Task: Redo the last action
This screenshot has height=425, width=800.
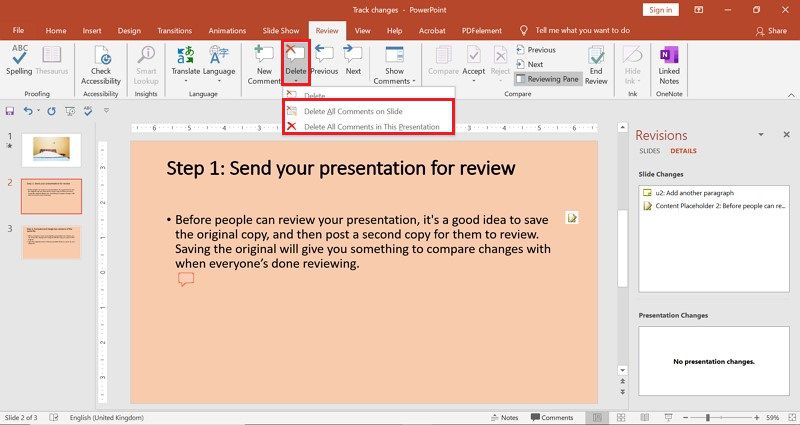Action: (x=51, y=111)
